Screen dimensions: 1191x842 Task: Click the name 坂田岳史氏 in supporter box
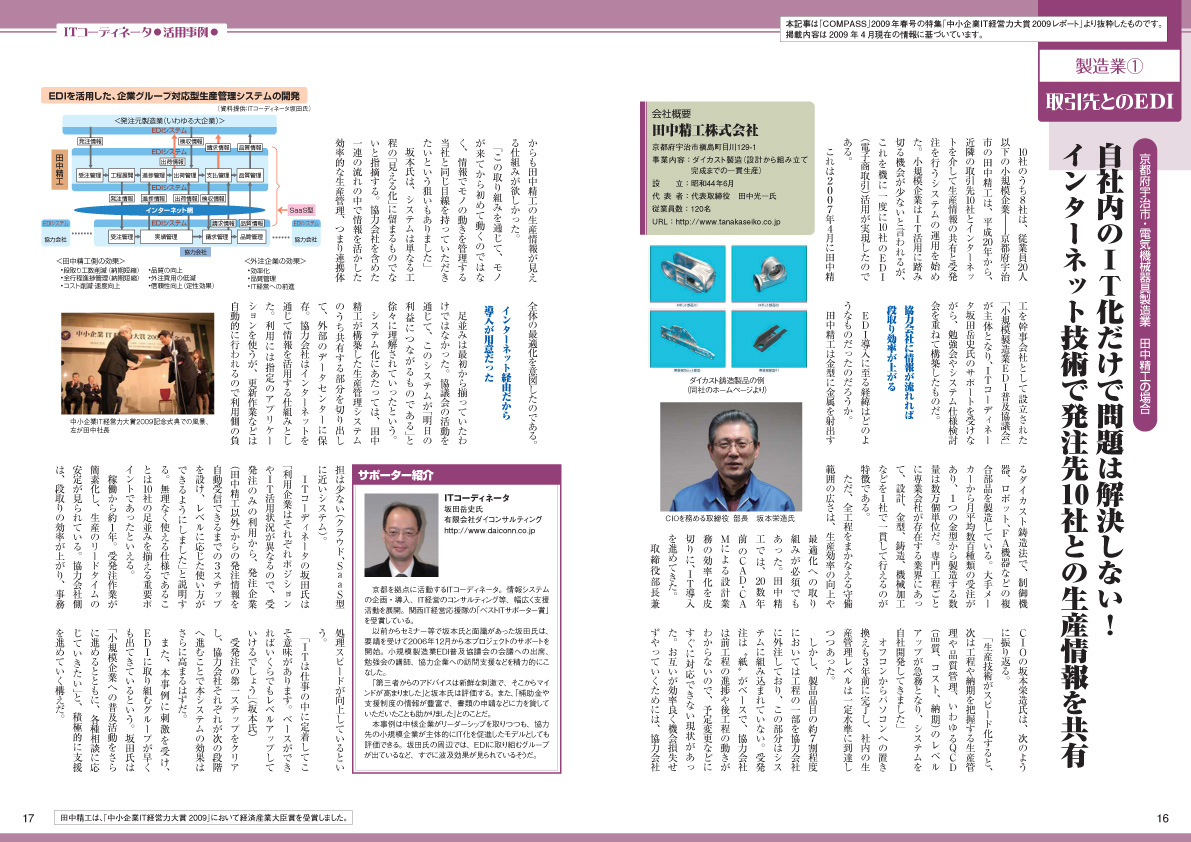coord(464,509)
